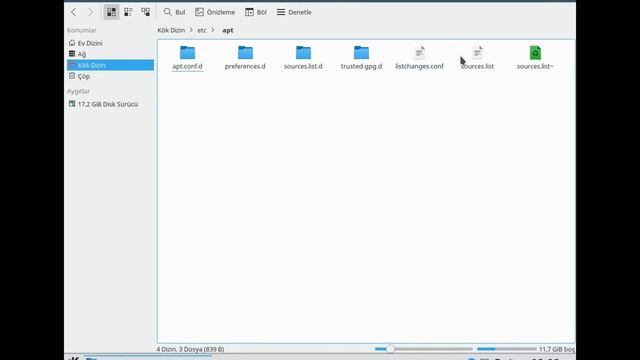Toggle the Önizleme preview button
The height and width of the screenshot is (360, 640).
pyautogui.click(x=215, y=12)
